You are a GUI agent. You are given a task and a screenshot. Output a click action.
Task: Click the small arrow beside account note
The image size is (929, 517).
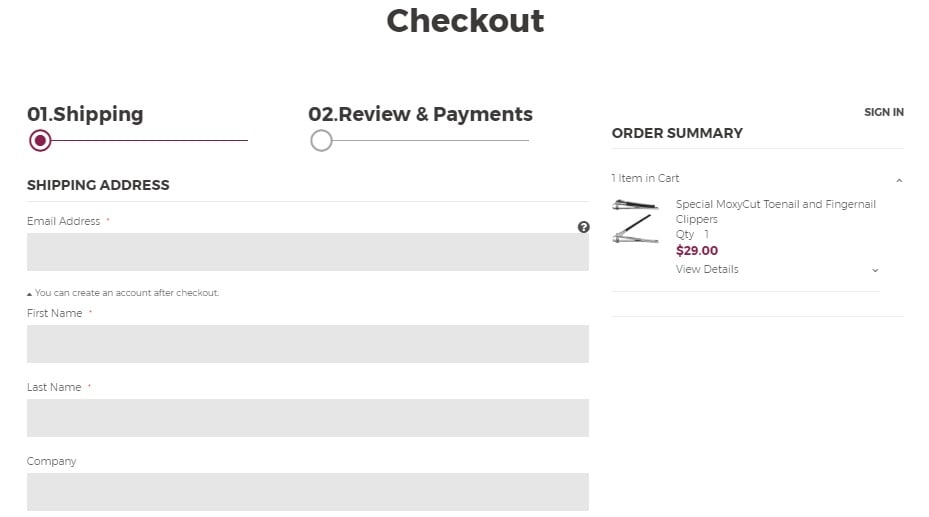click(x=29, y=294)
